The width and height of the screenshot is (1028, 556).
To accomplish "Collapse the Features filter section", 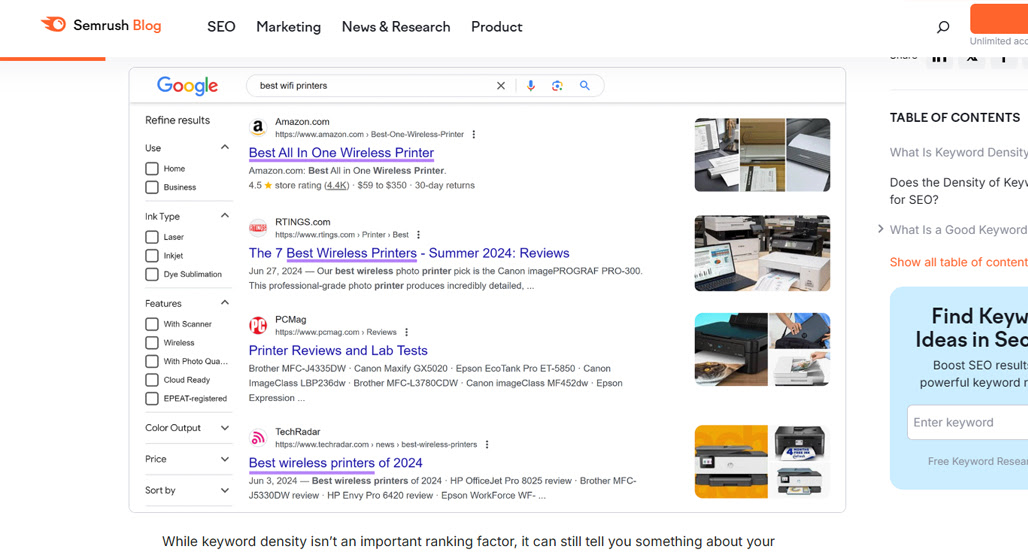I will [x=225, y=303].
